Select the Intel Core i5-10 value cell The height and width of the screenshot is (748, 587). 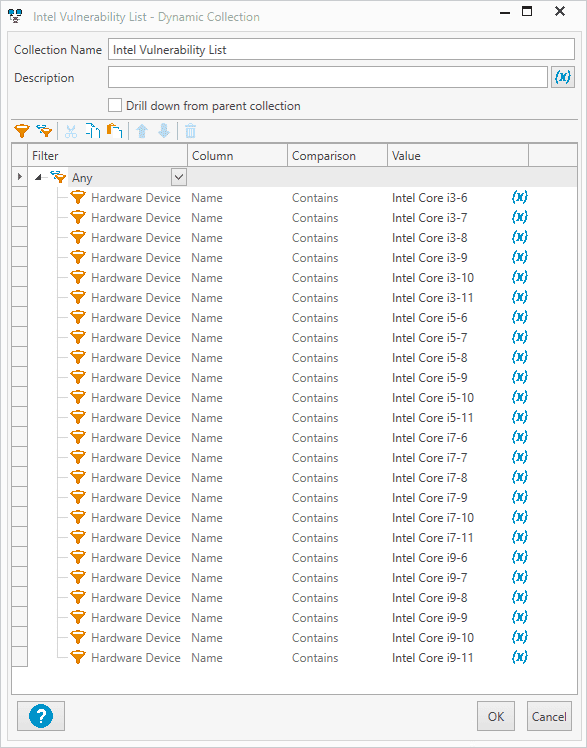[433, 398]
